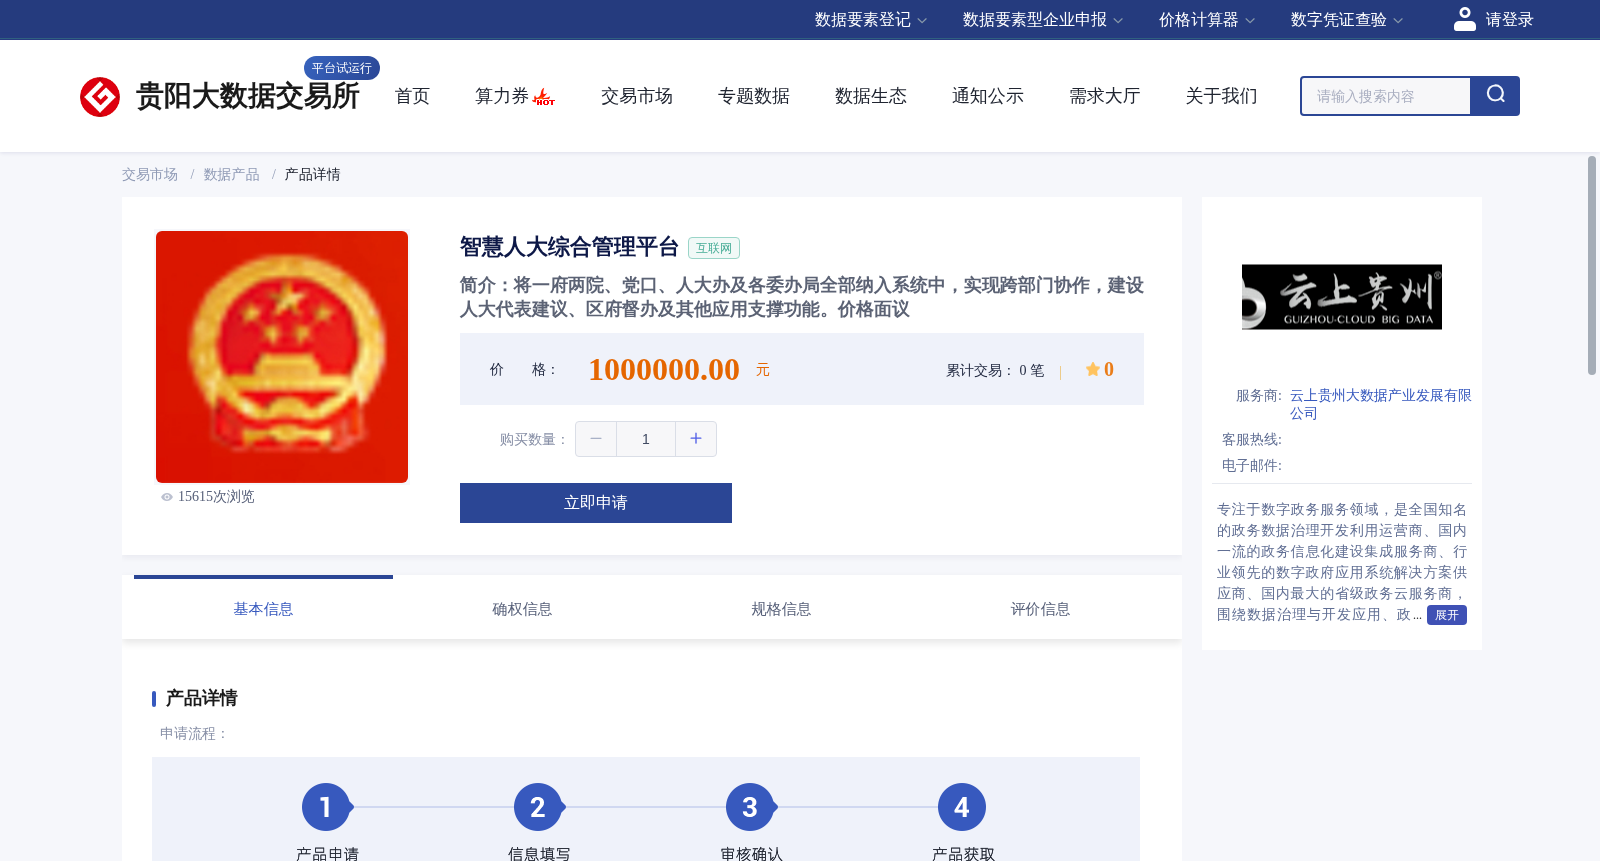The width and height of the screenshot is (1600, 861).
Task: Click 累计交易: 0 笔 text
Action: pyautogui.click(x=995, y=371)
